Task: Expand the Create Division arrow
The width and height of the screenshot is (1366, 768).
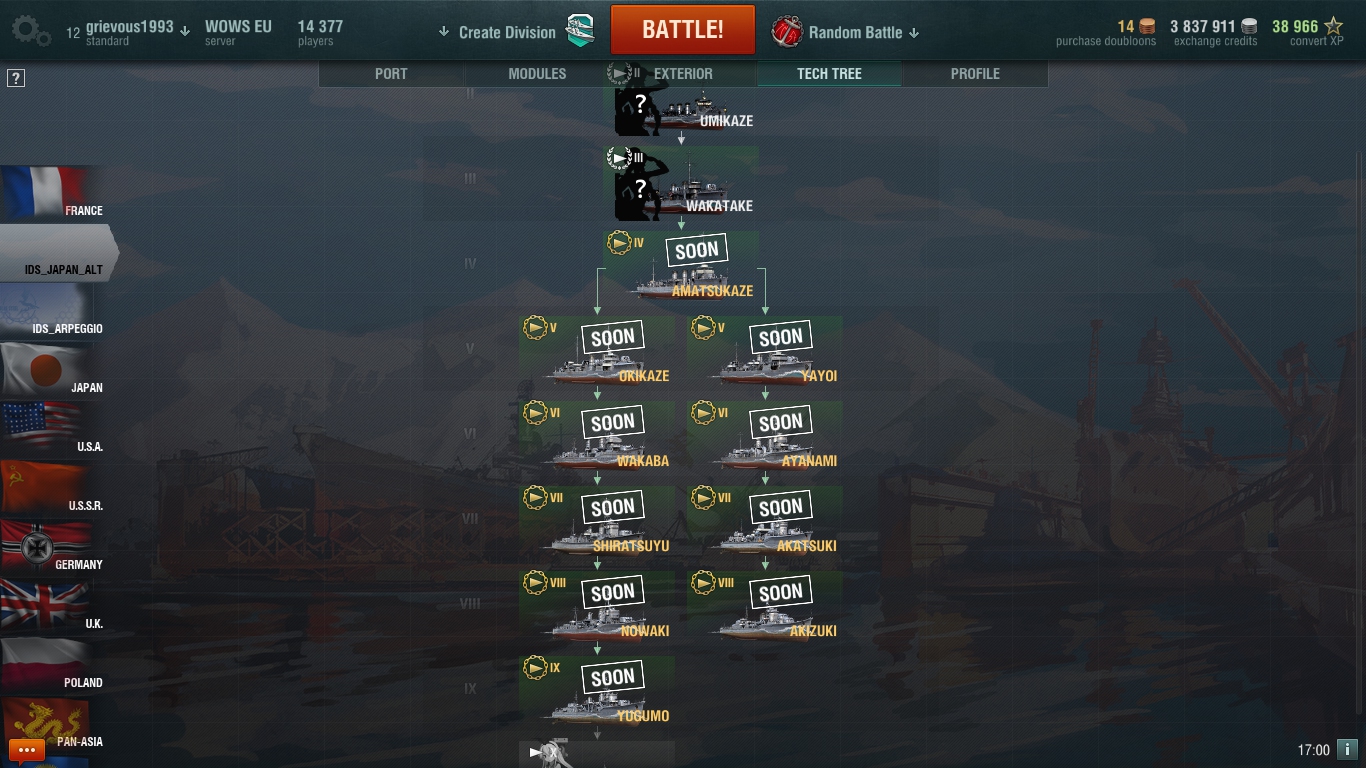Action: click(444, 32)
